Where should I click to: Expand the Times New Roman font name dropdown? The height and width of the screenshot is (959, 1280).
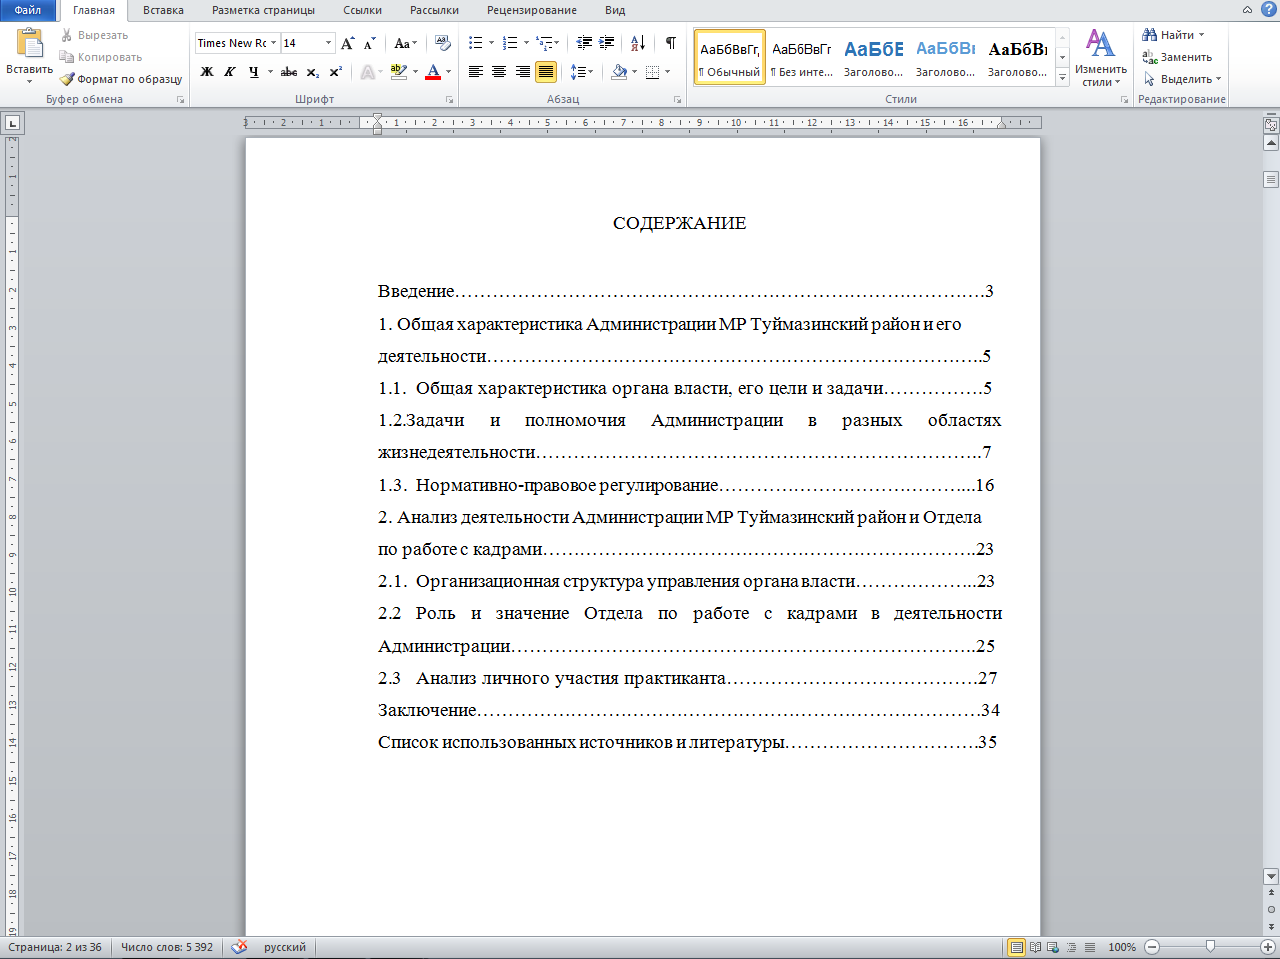[x=274, y=43]
